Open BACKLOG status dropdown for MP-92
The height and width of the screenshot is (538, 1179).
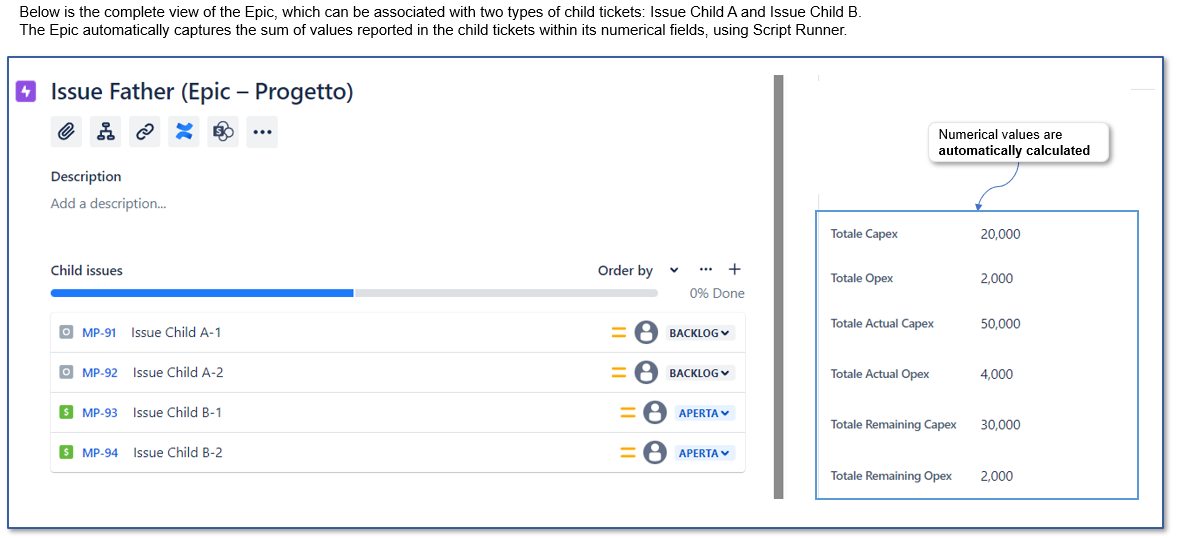click(x=700, y=372)
